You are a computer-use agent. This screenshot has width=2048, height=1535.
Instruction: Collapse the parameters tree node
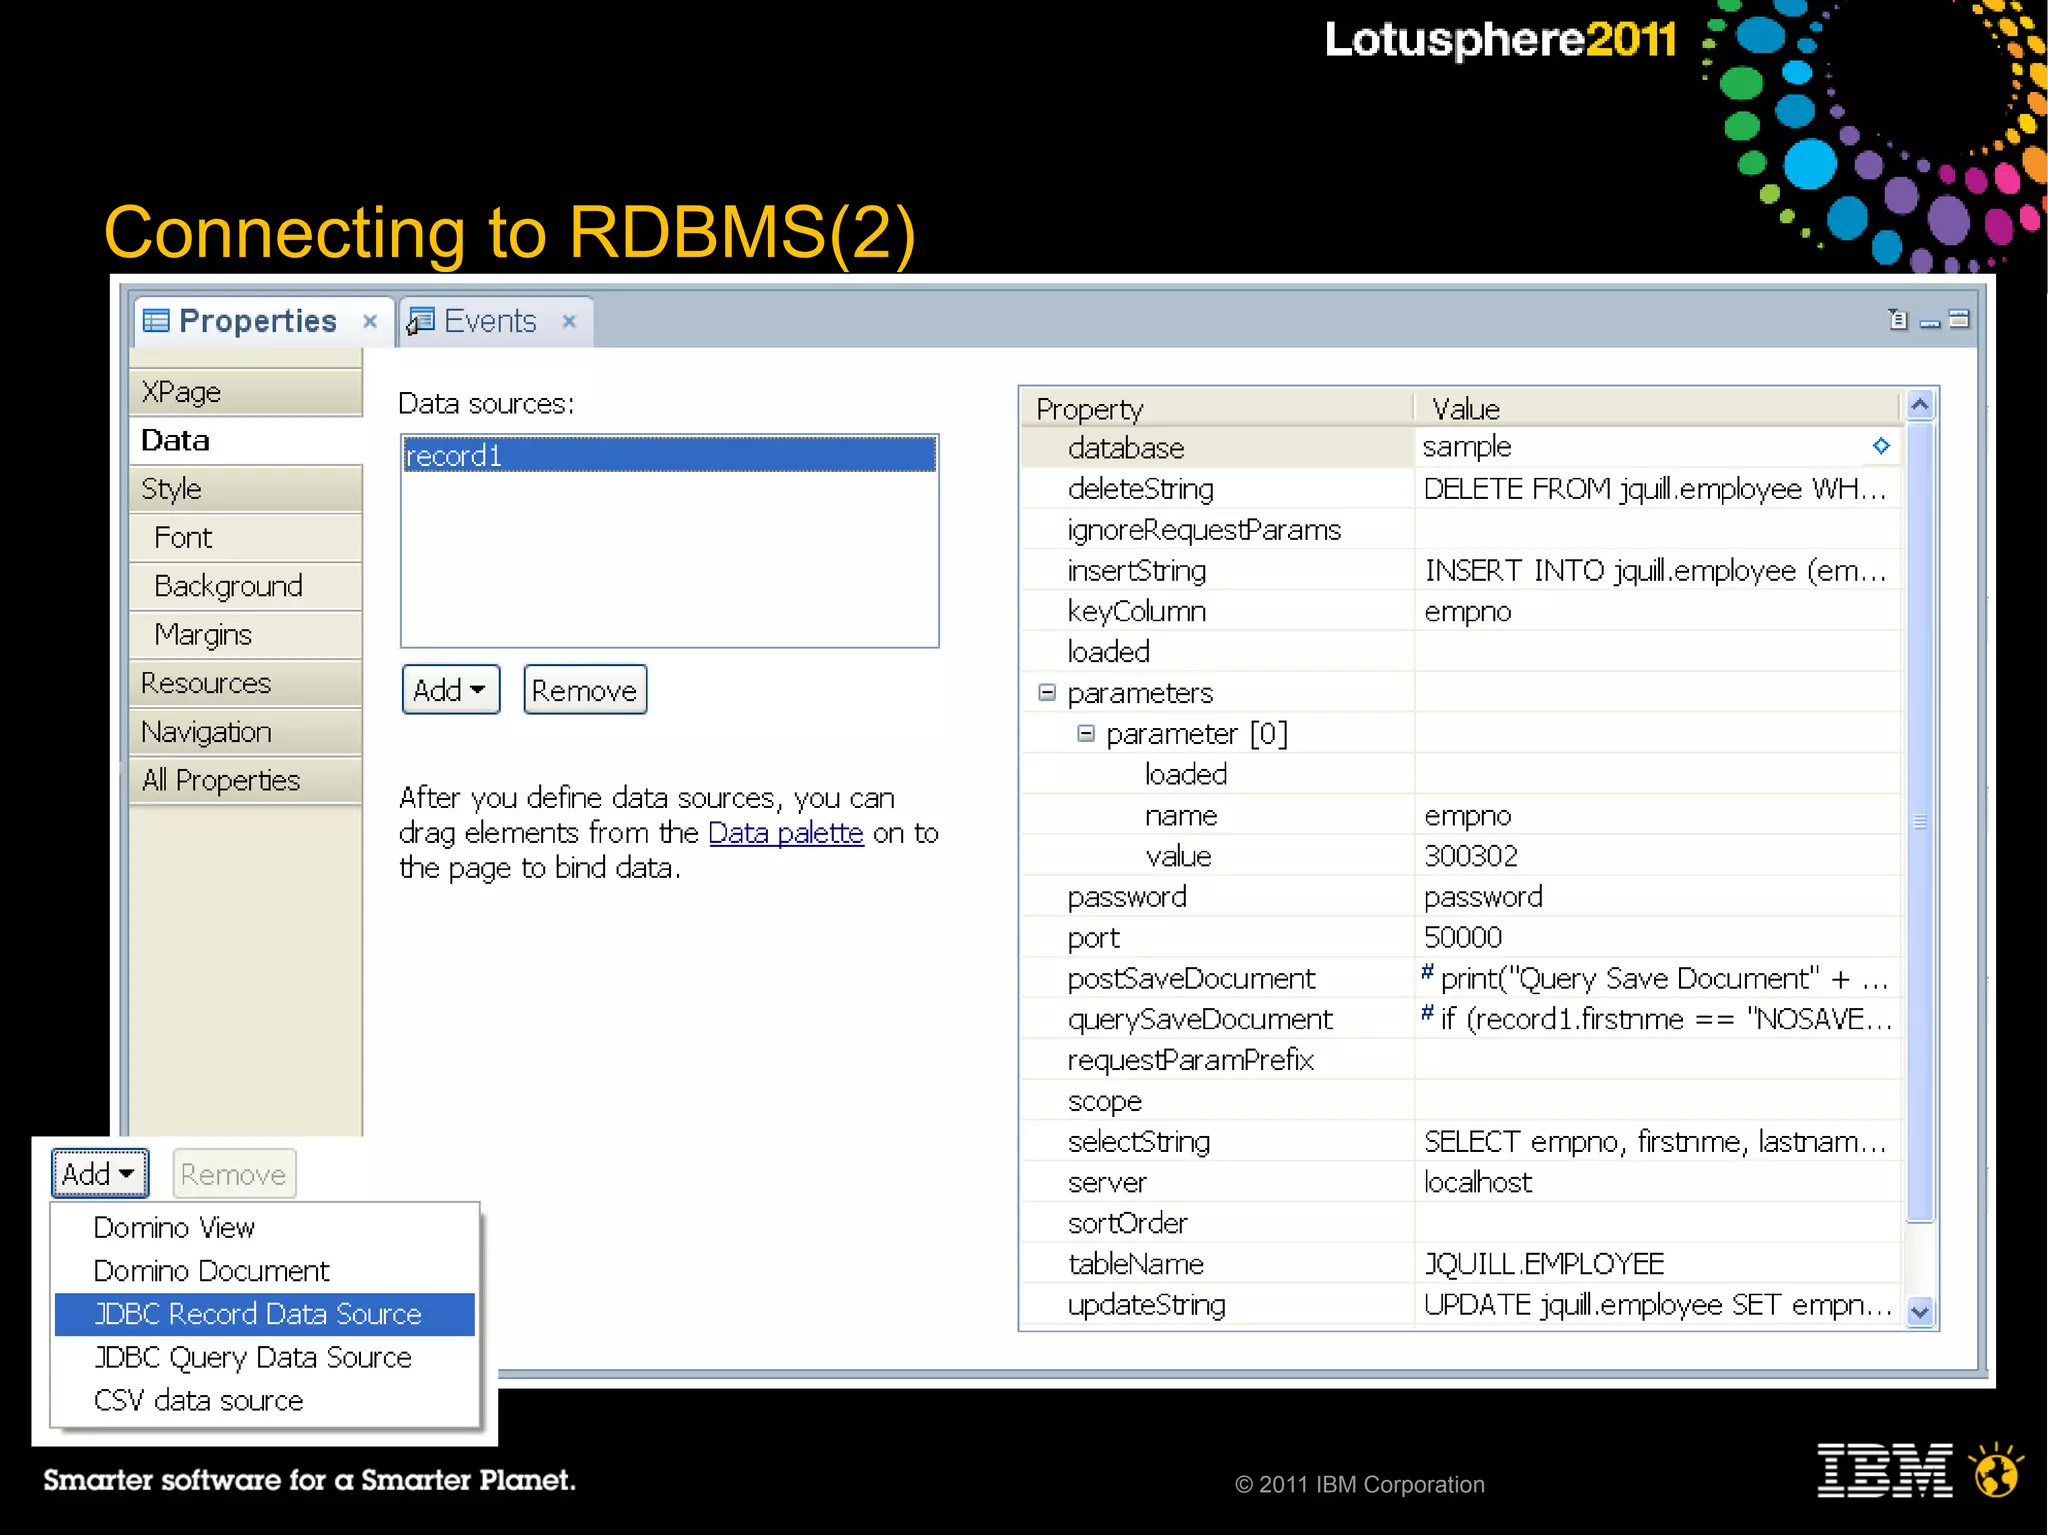tap(1047, 692)
